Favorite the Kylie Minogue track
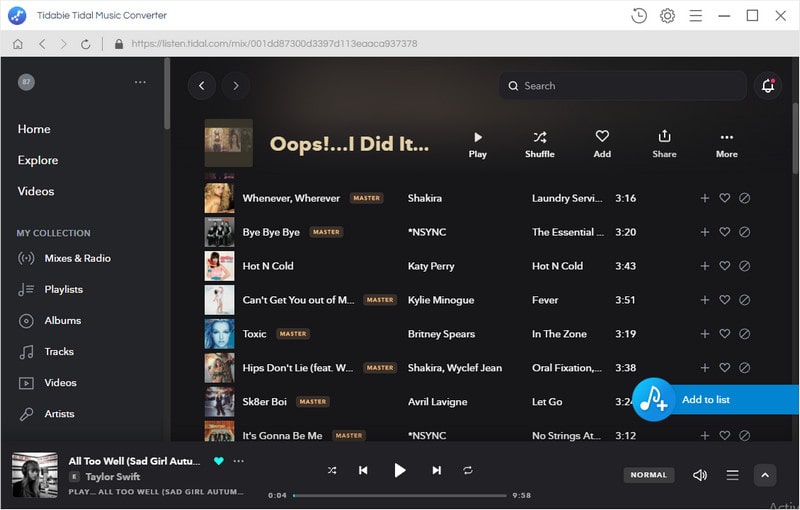 click(724, 300)
